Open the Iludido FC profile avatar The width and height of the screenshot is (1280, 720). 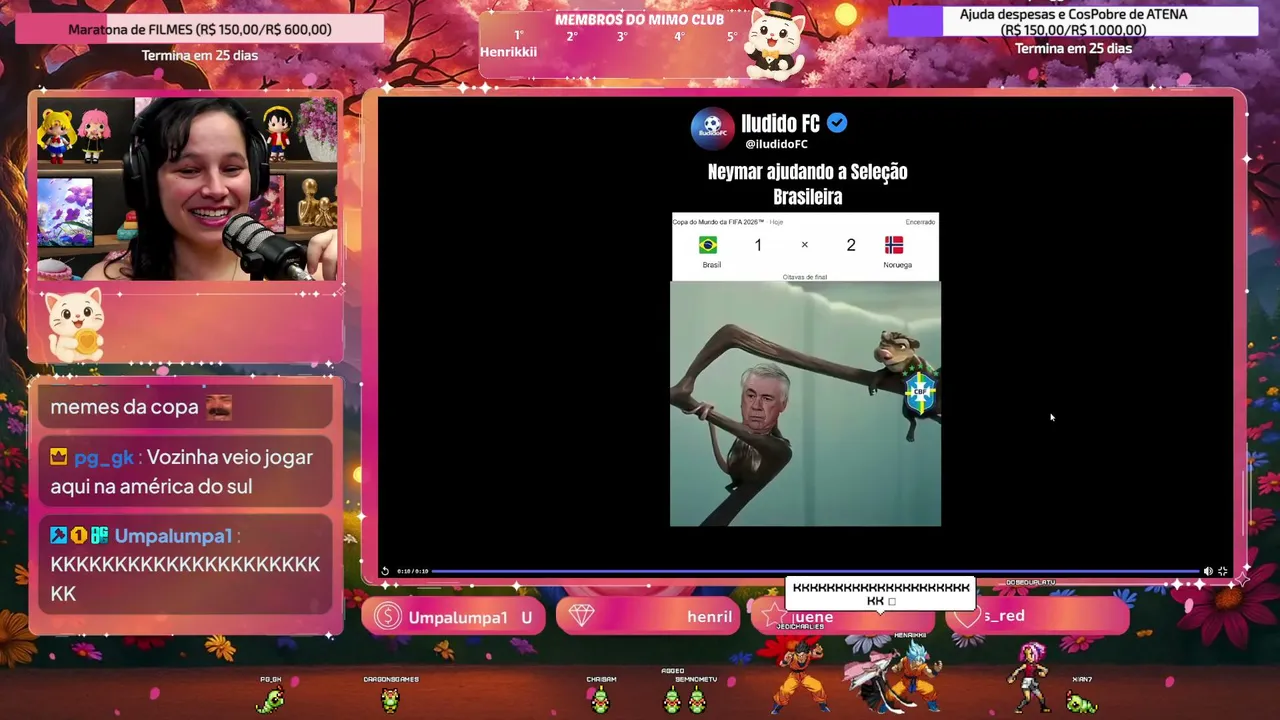click(x=712, y=128)
